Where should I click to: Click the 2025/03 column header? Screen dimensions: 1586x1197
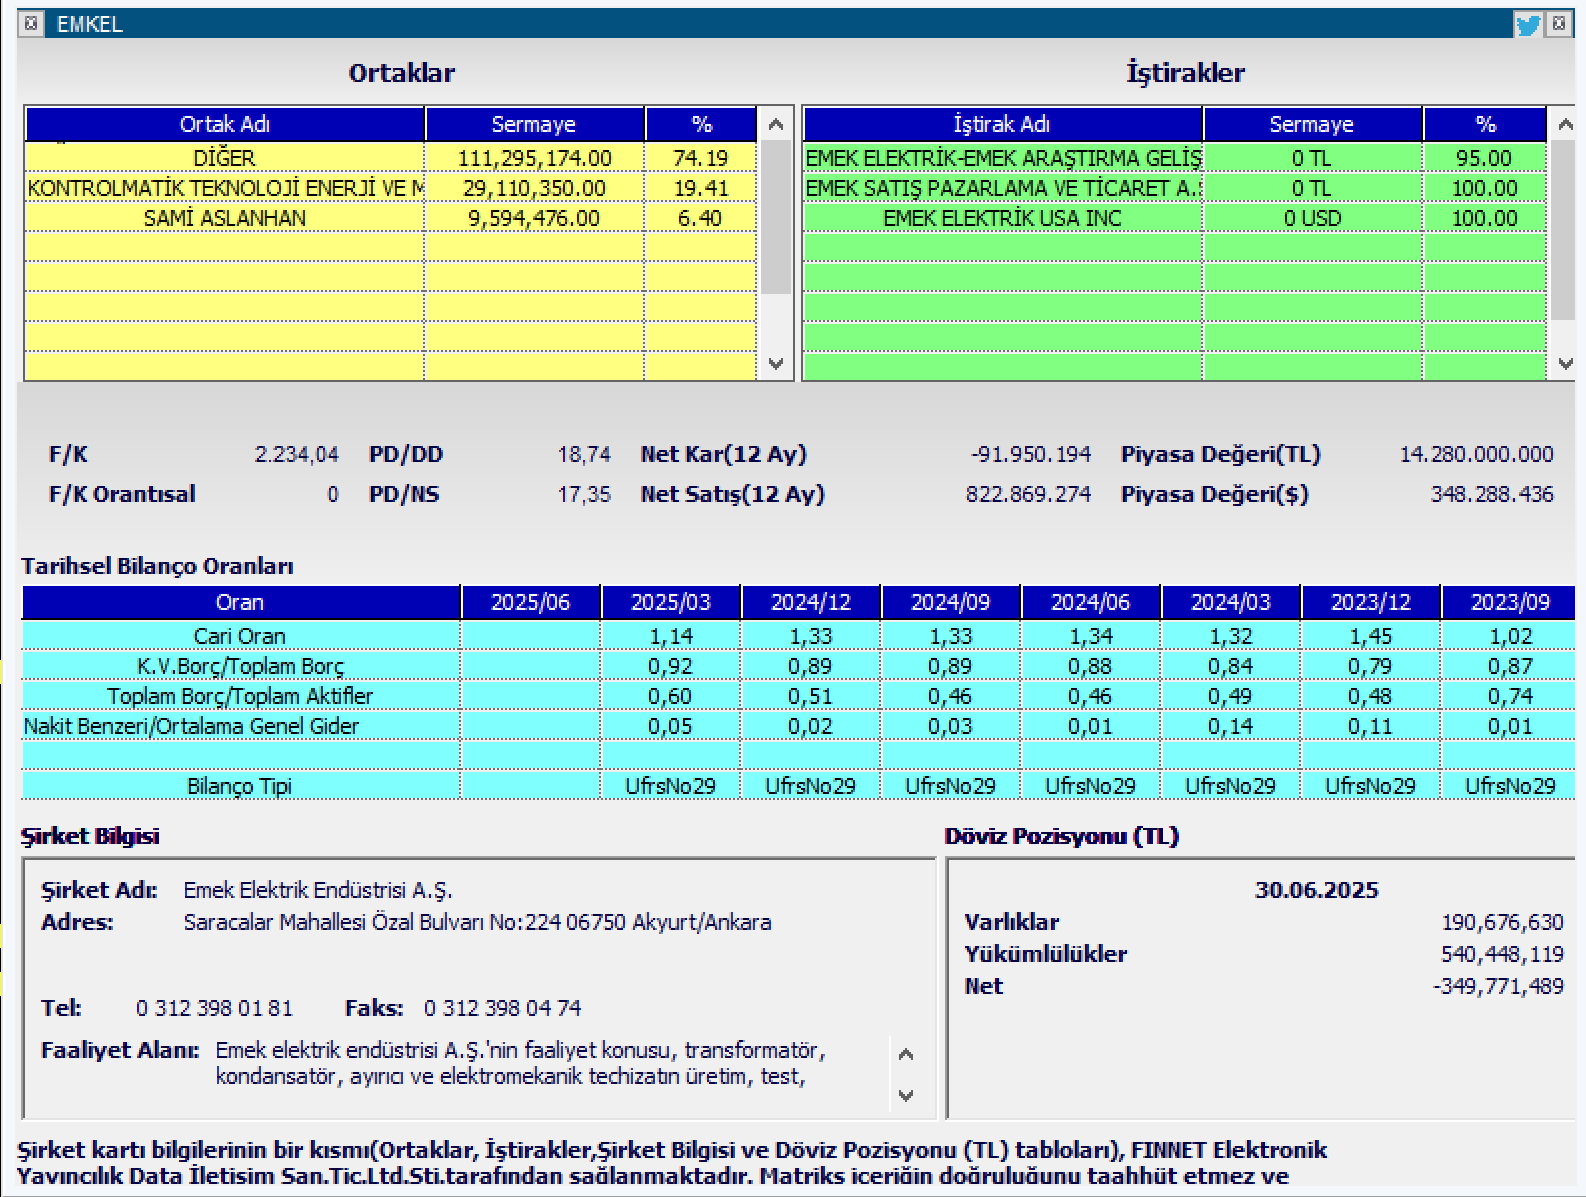coord(670,602)
